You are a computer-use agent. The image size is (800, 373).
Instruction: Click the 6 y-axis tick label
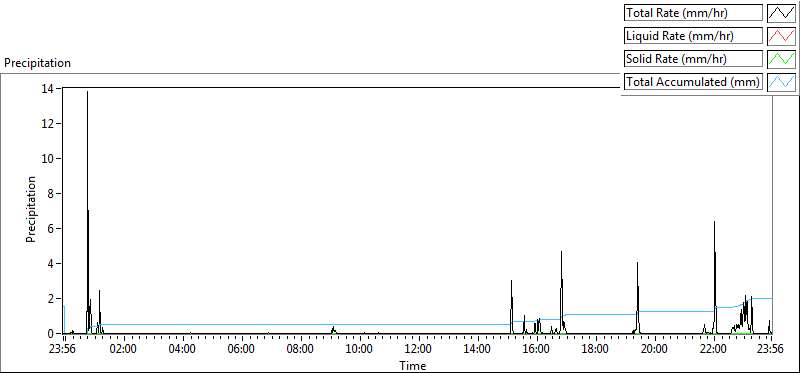pyautogui.click(x=51, y=229)
